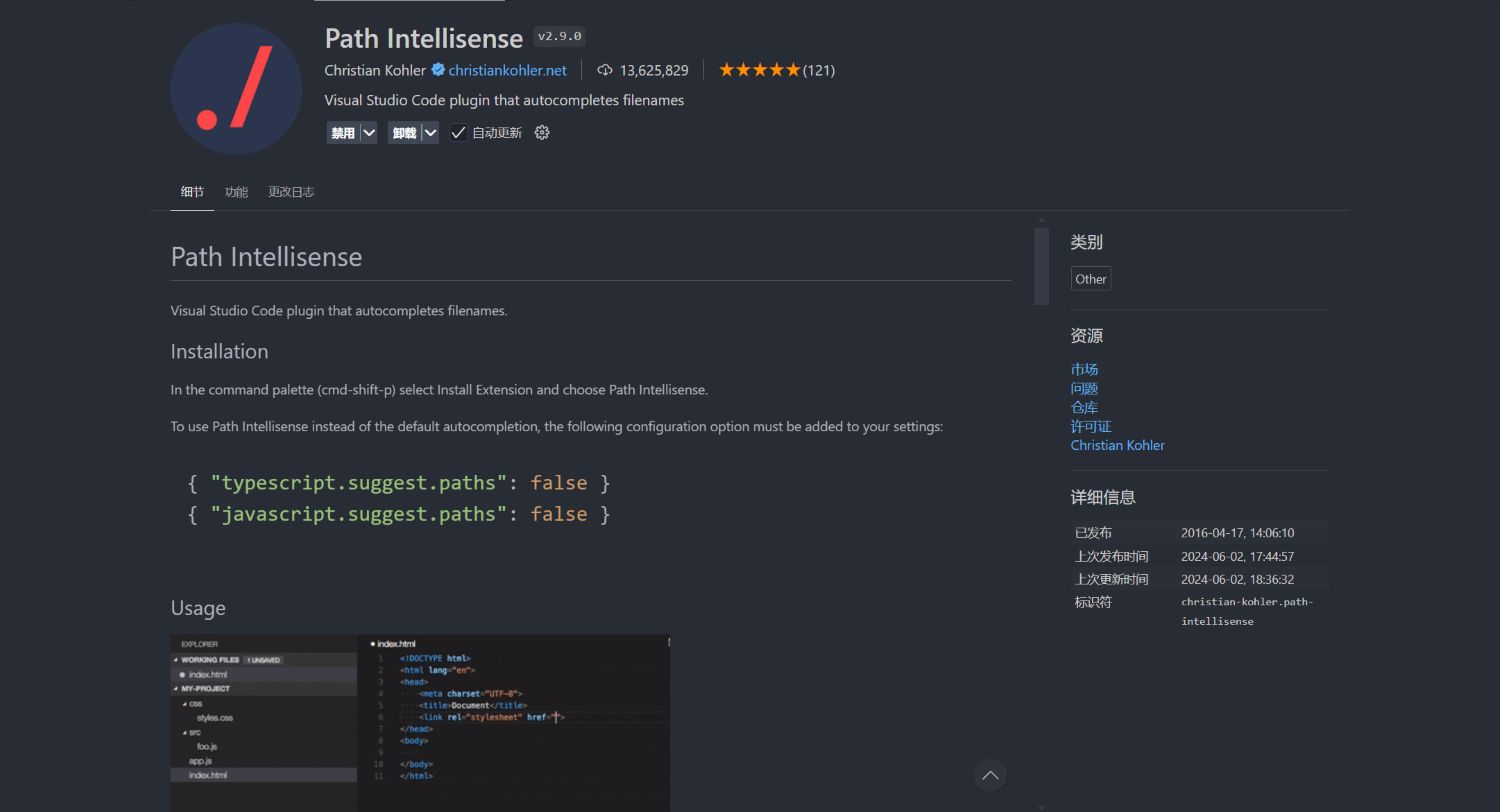This screenshot has height=812, width=1500.
Task: Open the 市场 resource link
Action: pos(1084,369)
